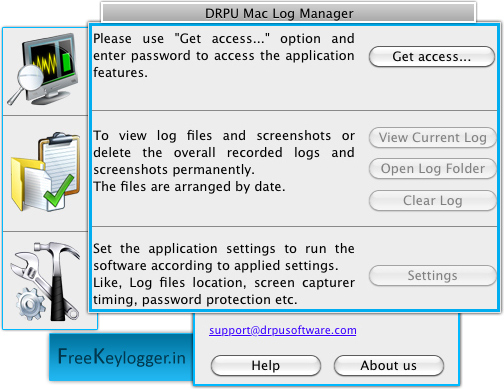The height and width of the screenshot is (389, 504).
Task: Follow the support@drpusoftware.com email link
Action: pyautogui.click(x=283, y=330)
